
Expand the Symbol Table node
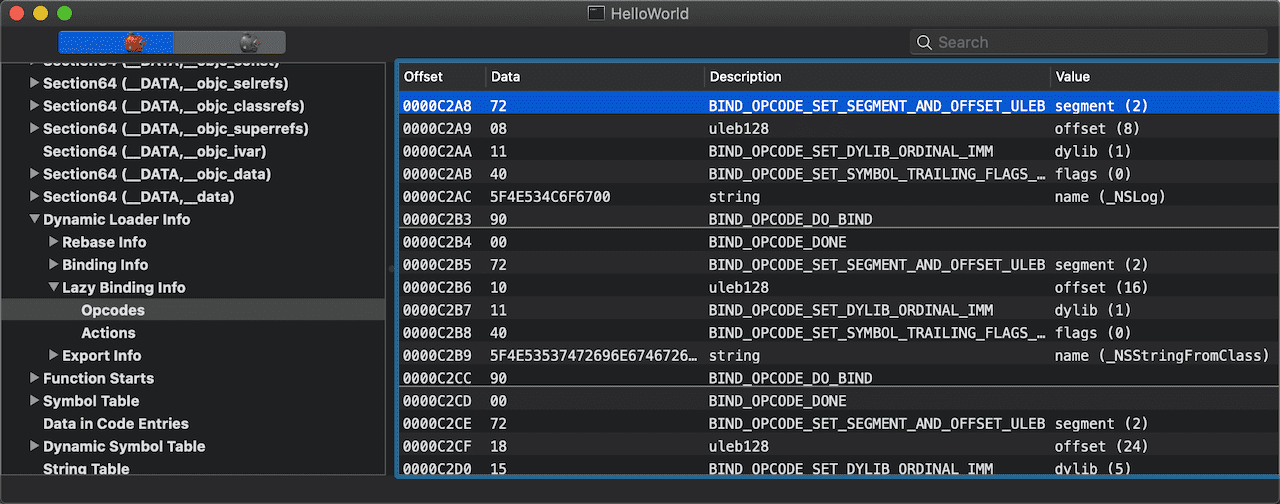tap(35, 401)
